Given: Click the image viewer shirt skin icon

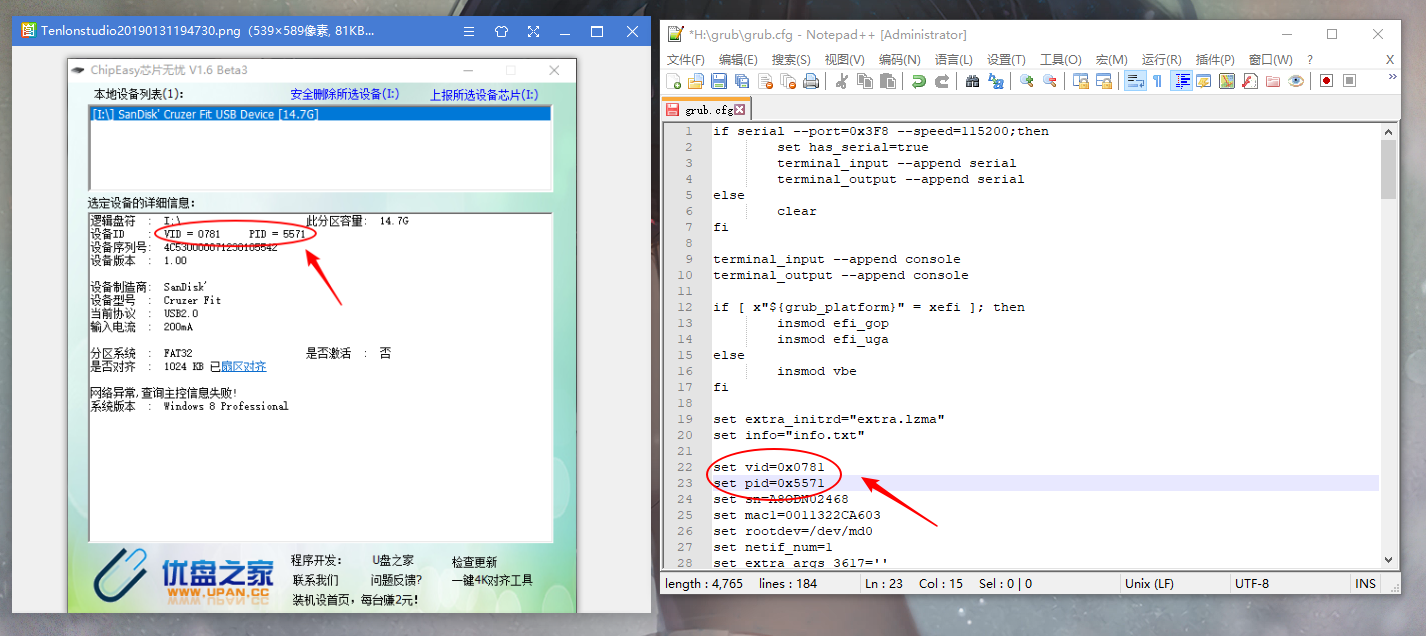Looking at the screenshot, I should [x=501, y=31].
